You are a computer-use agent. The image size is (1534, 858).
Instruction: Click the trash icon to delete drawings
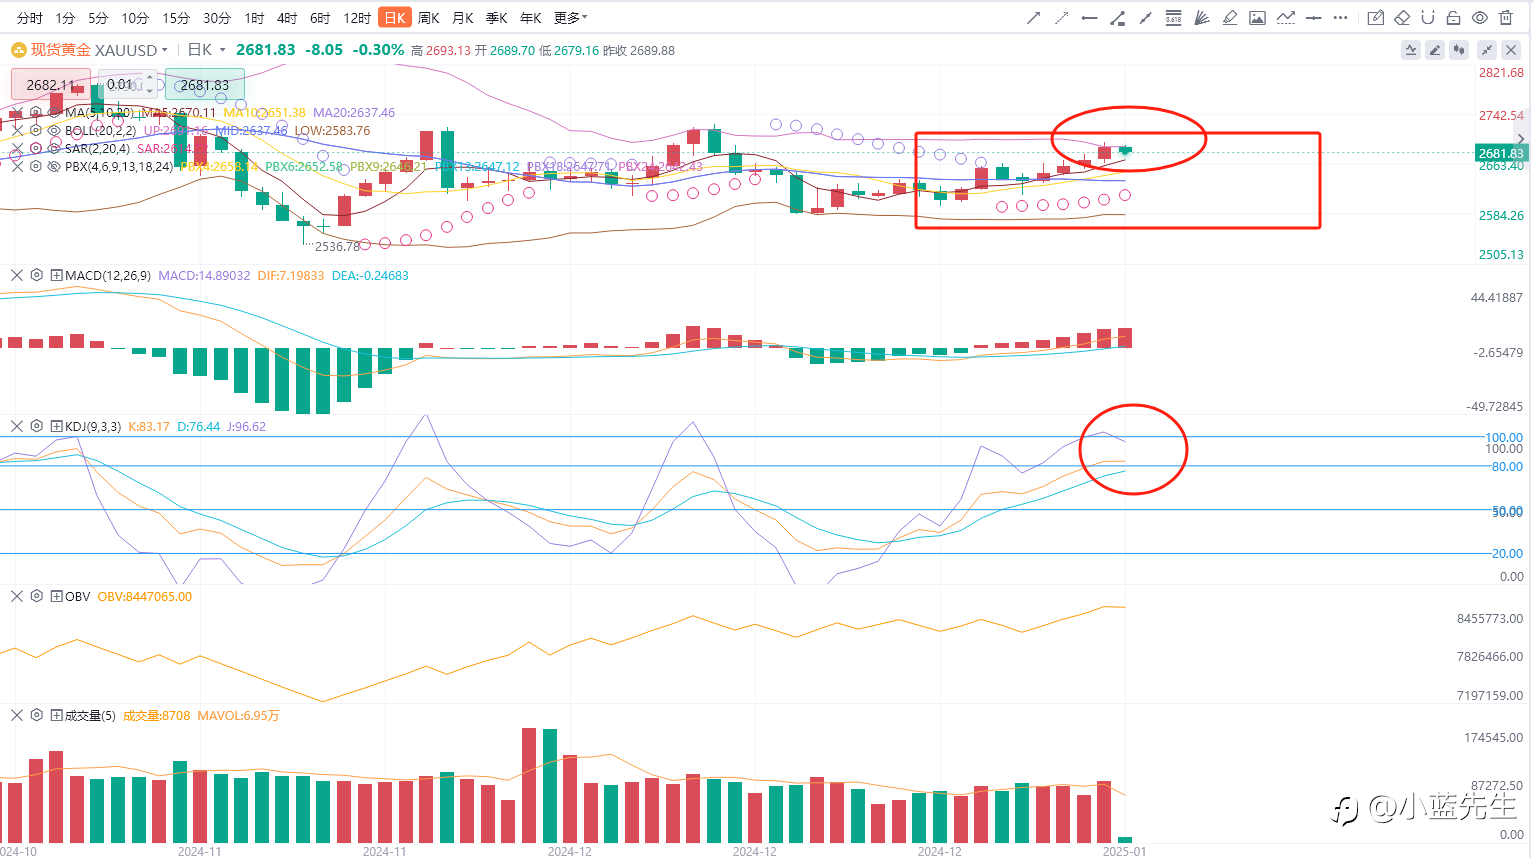[x=1506, y=18]
